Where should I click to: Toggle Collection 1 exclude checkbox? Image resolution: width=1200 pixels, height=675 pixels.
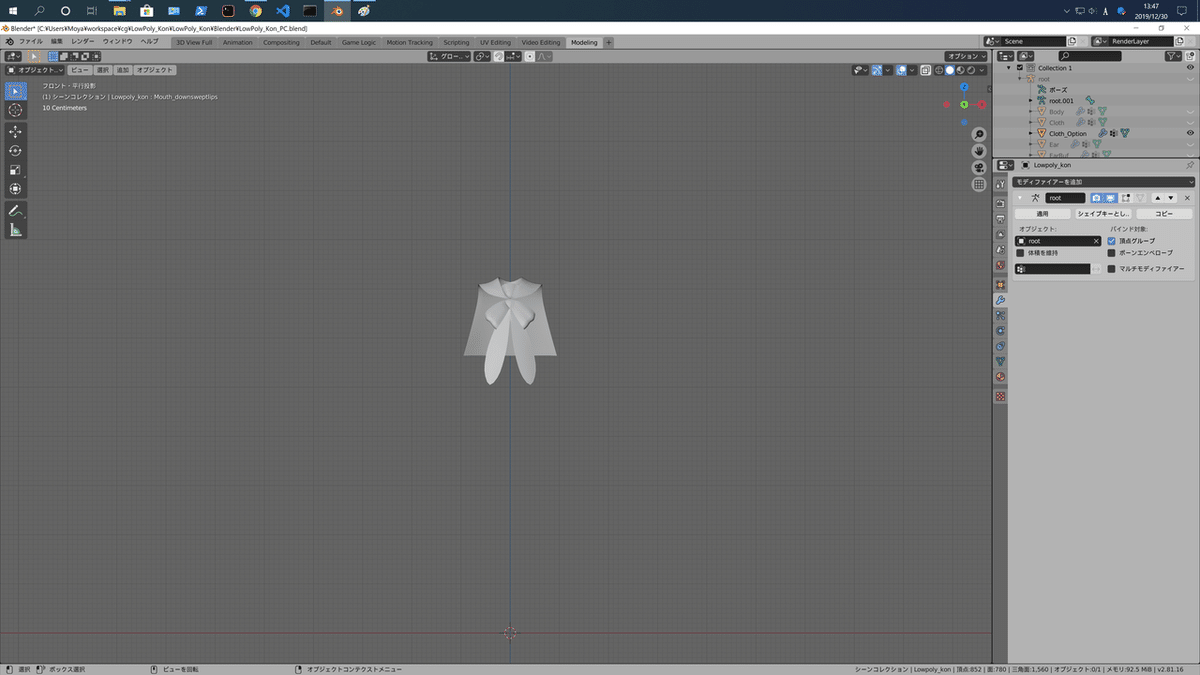click(1020, 68)
